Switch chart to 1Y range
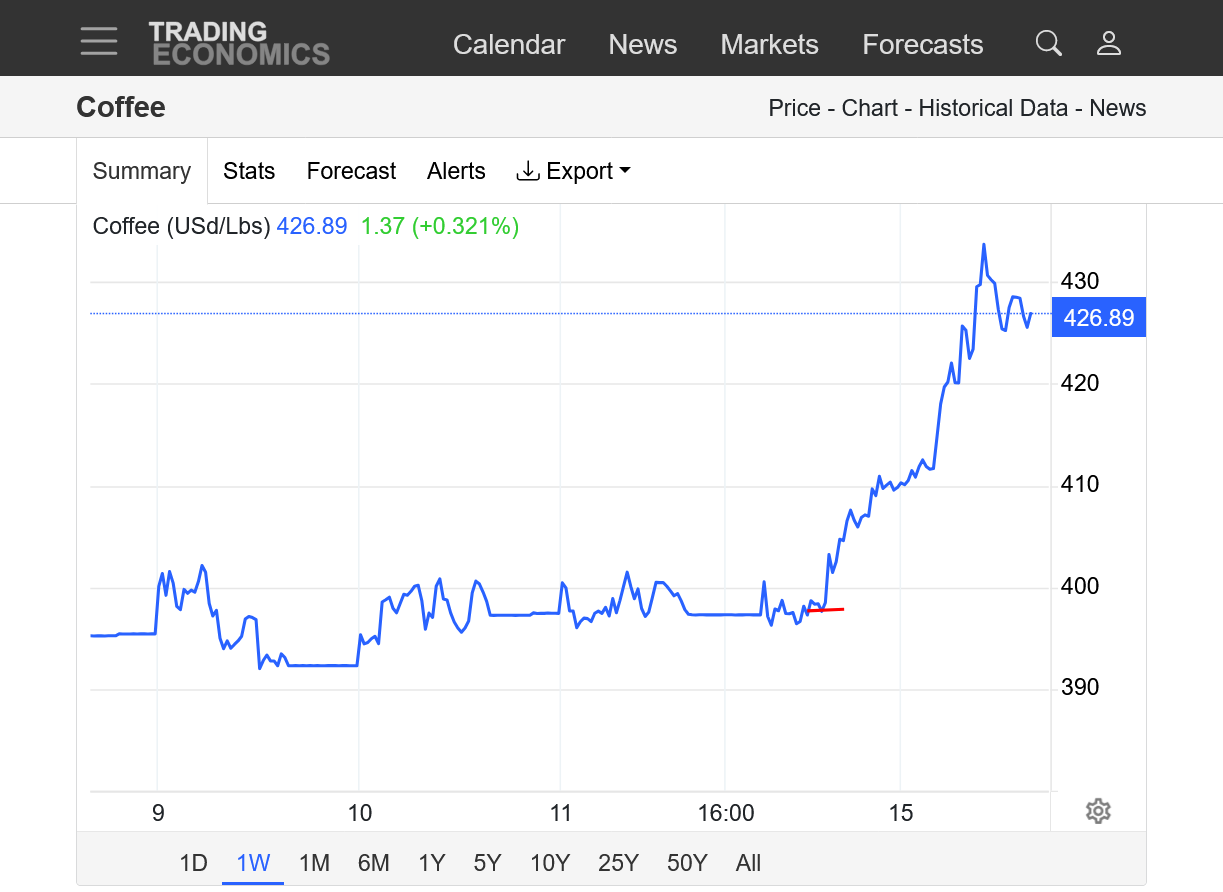 (x=431, y=863)
